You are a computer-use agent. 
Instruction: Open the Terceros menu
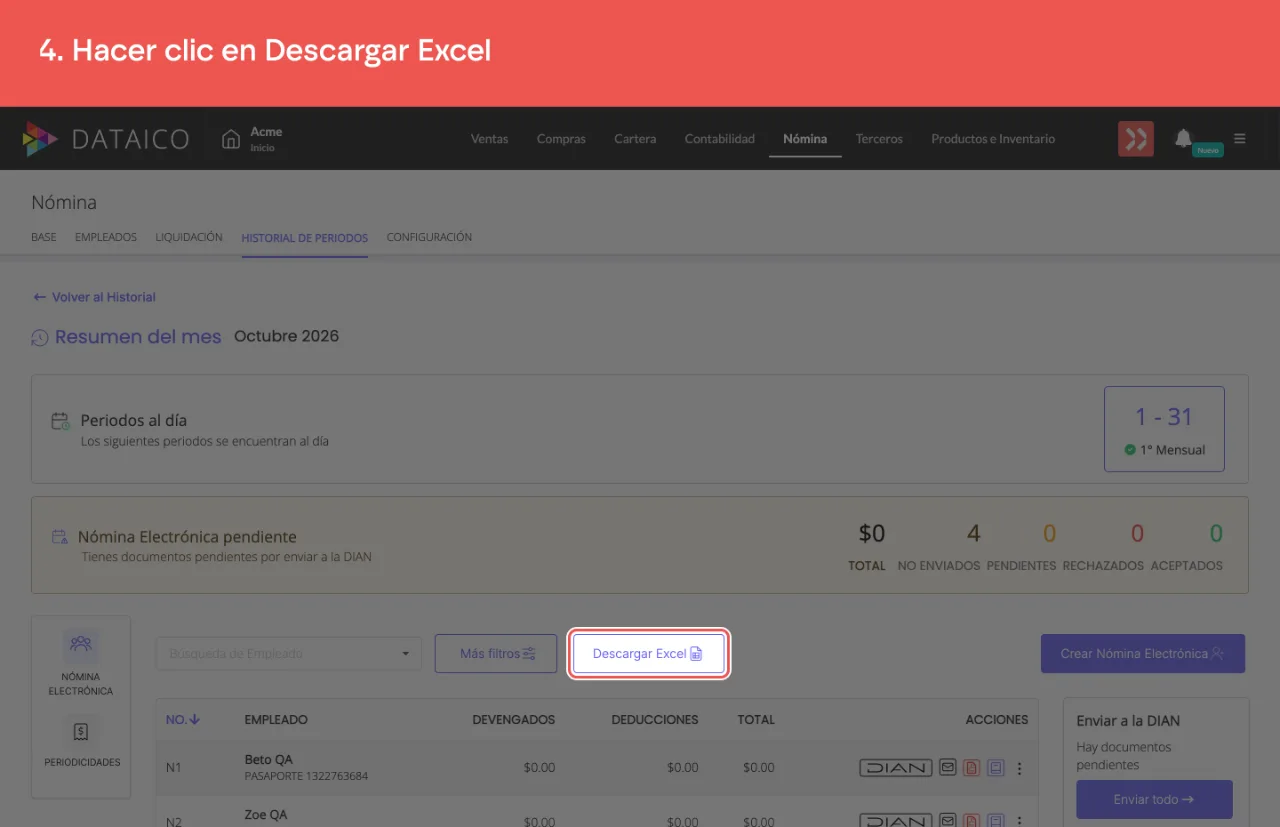point(879,139)
